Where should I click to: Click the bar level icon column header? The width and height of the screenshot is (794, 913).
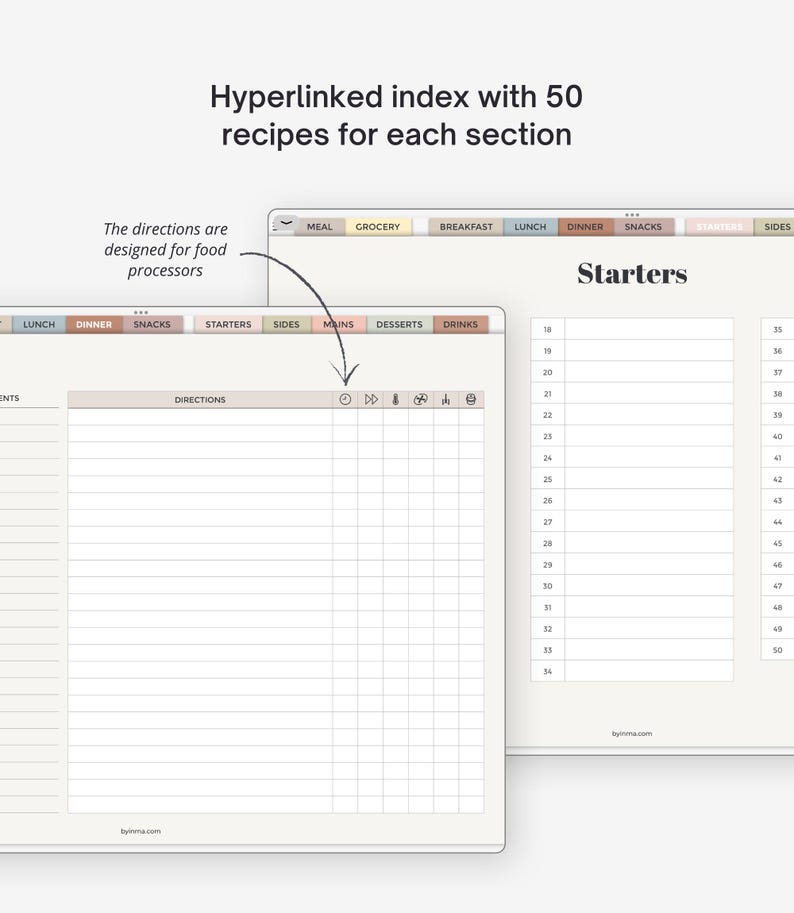[446, 399]
